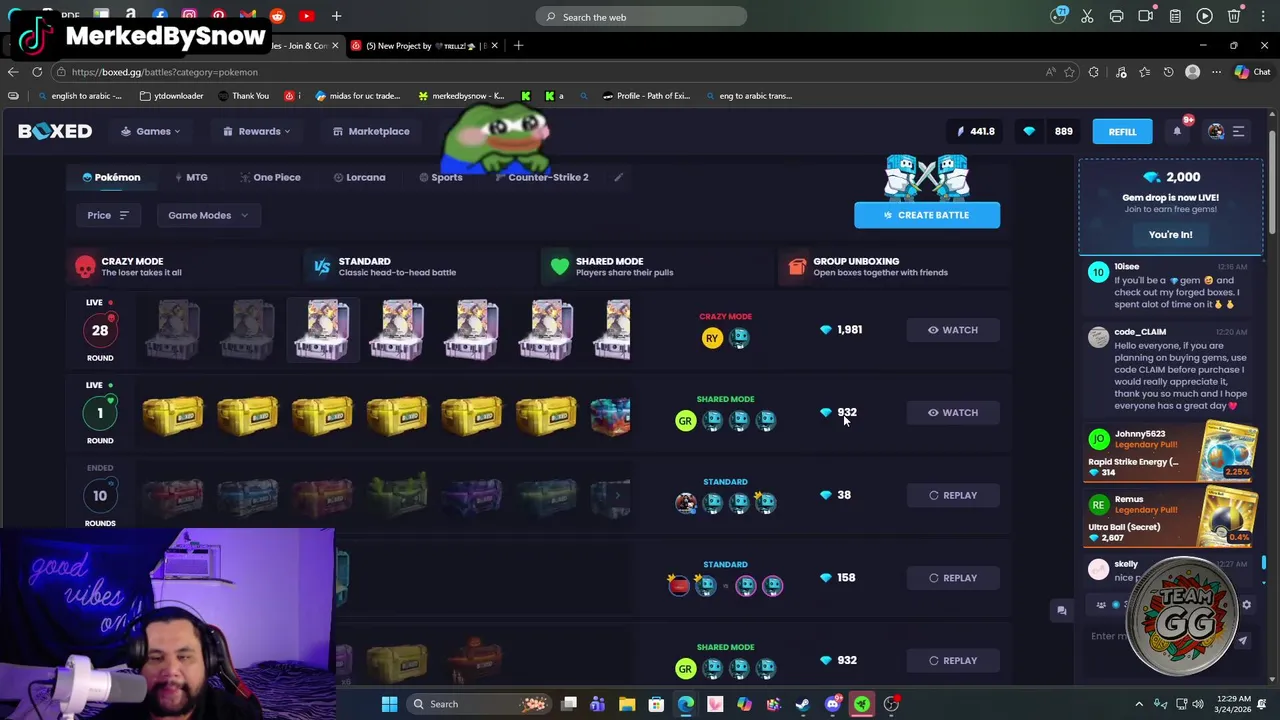Click the You're In! gem drop button

tap(1170, 234)
